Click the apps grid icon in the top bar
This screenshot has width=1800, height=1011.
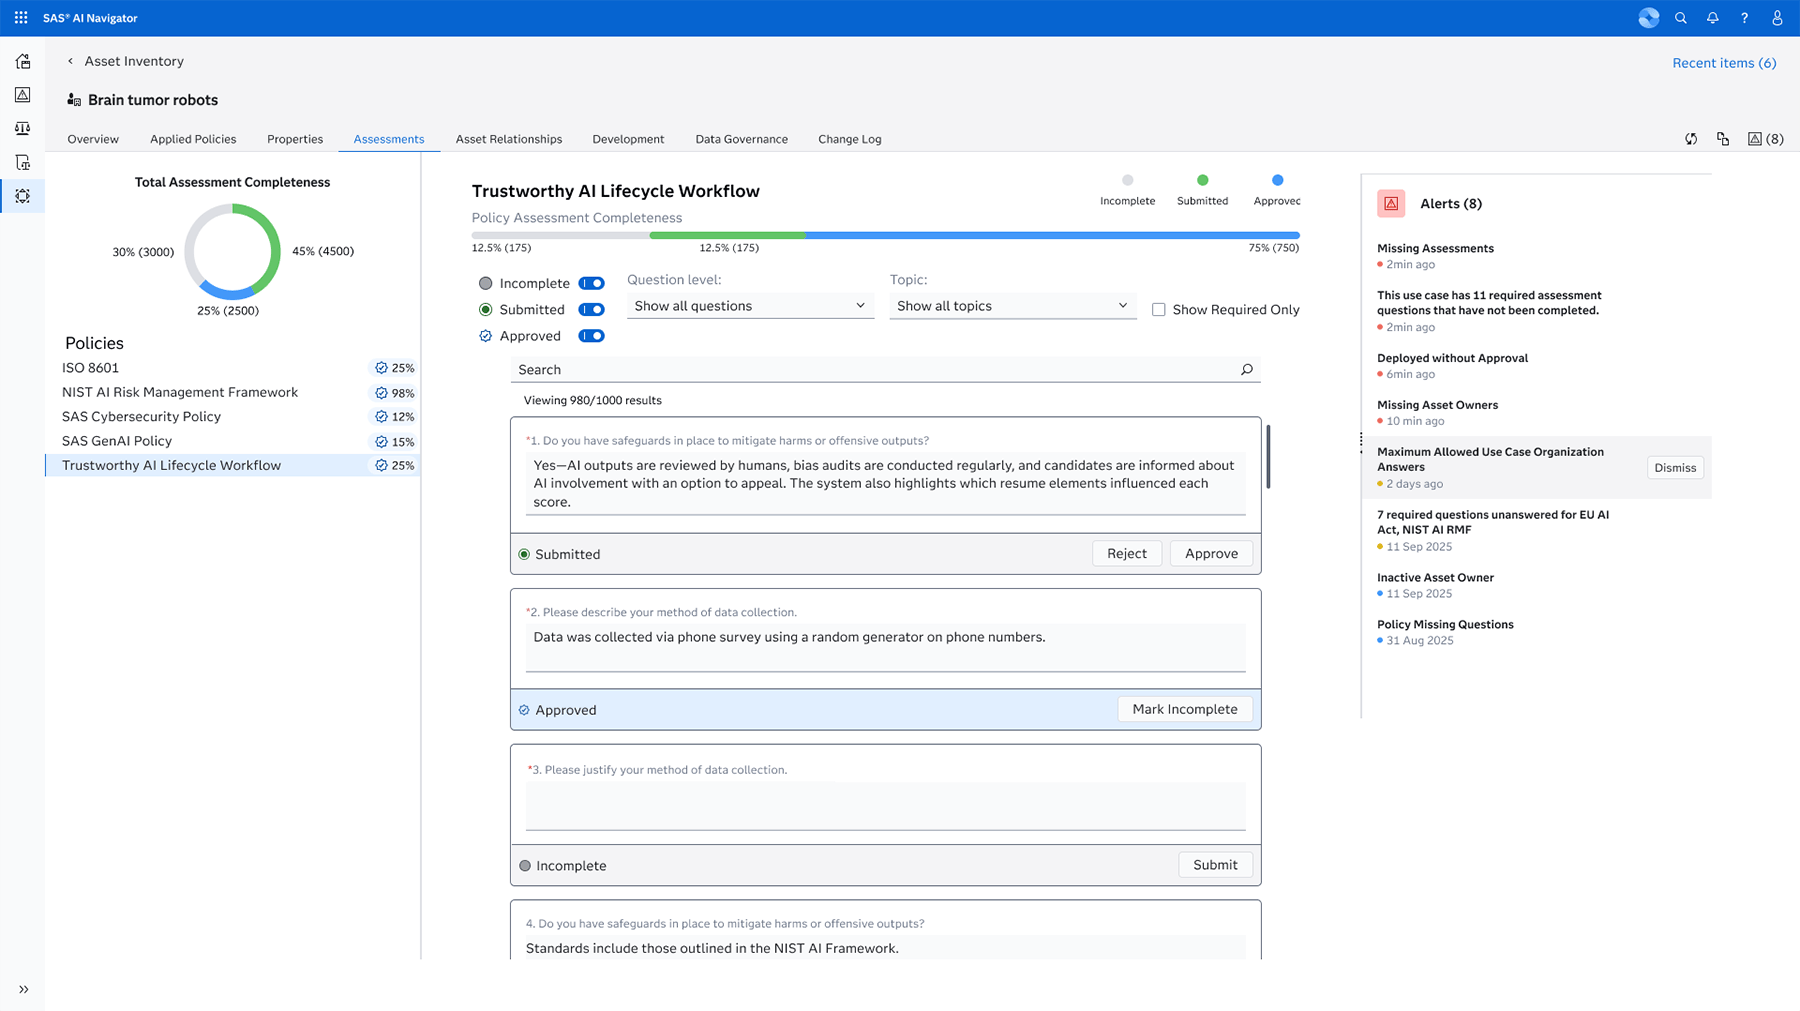(20, 17)
